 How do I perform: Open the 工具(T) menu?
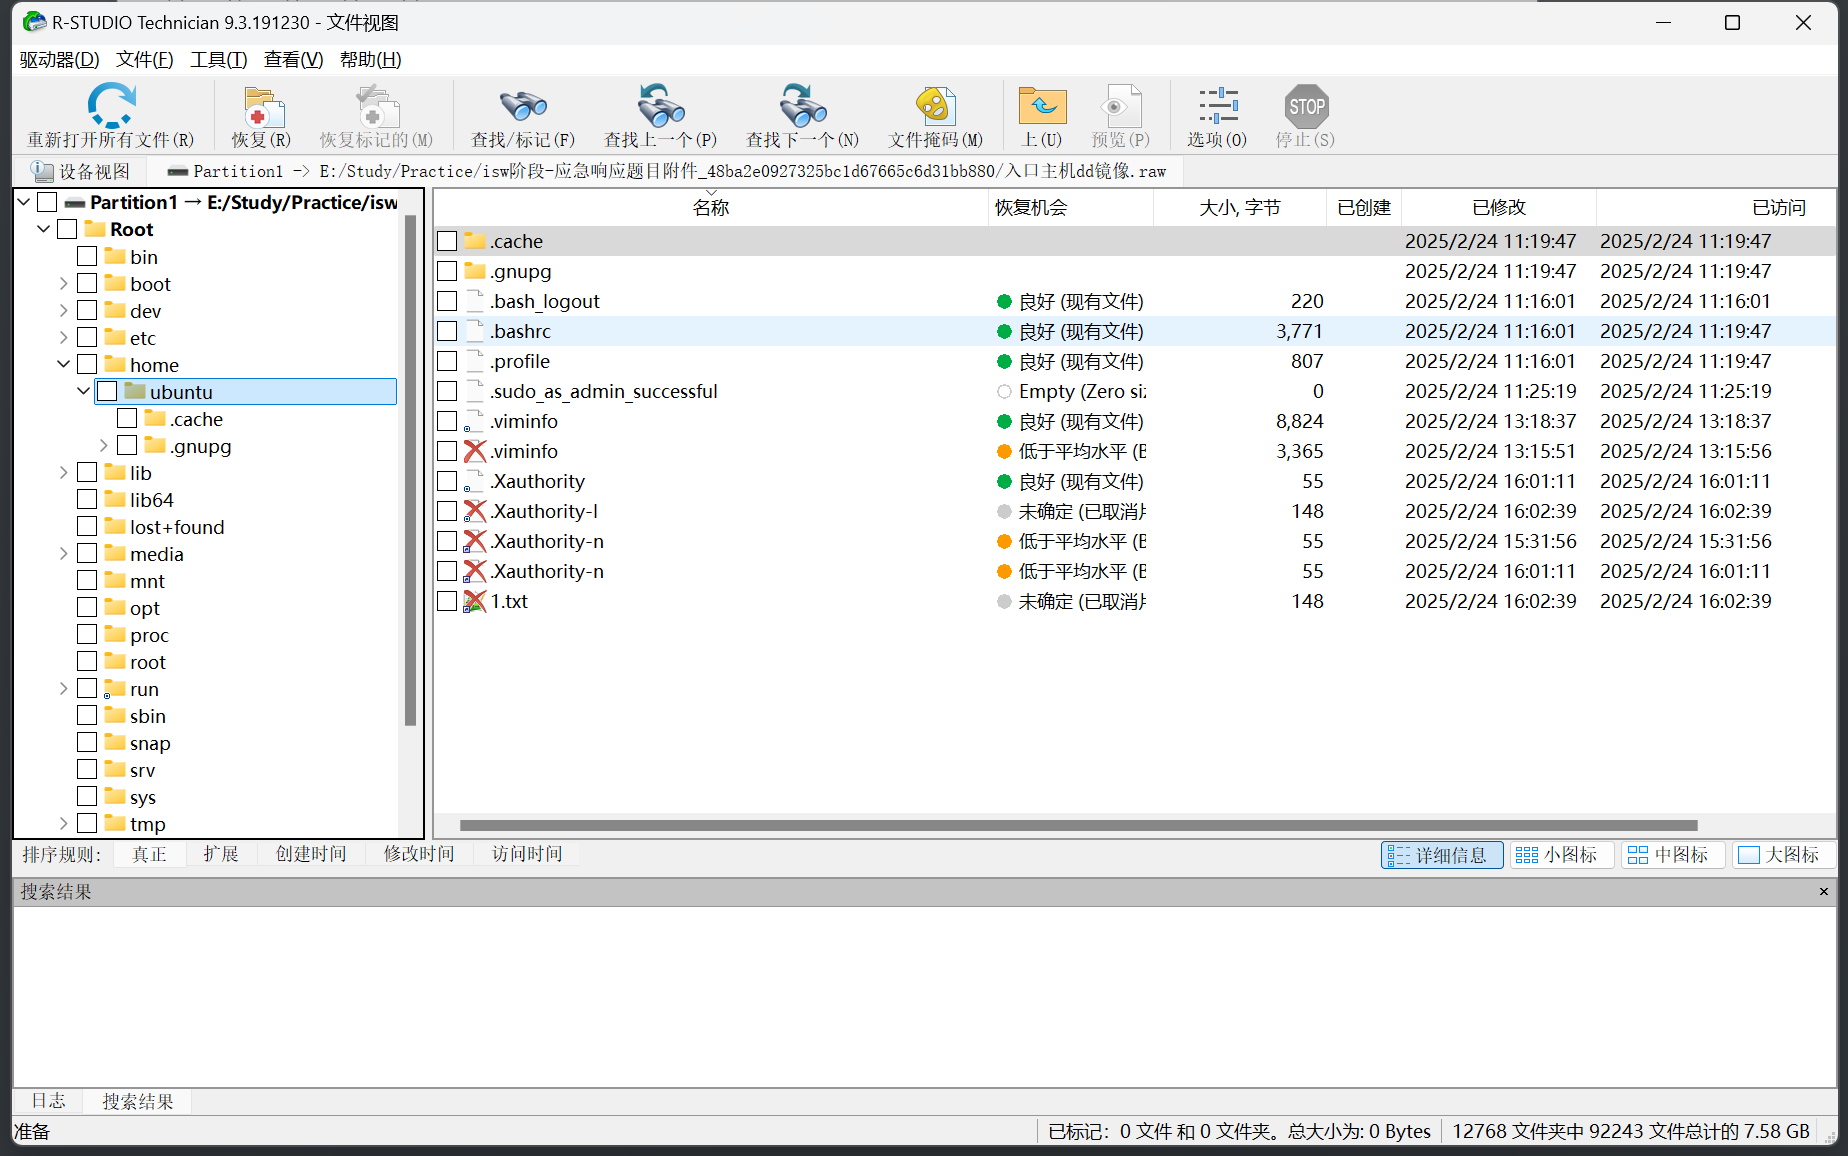click(x=219, y=60)
